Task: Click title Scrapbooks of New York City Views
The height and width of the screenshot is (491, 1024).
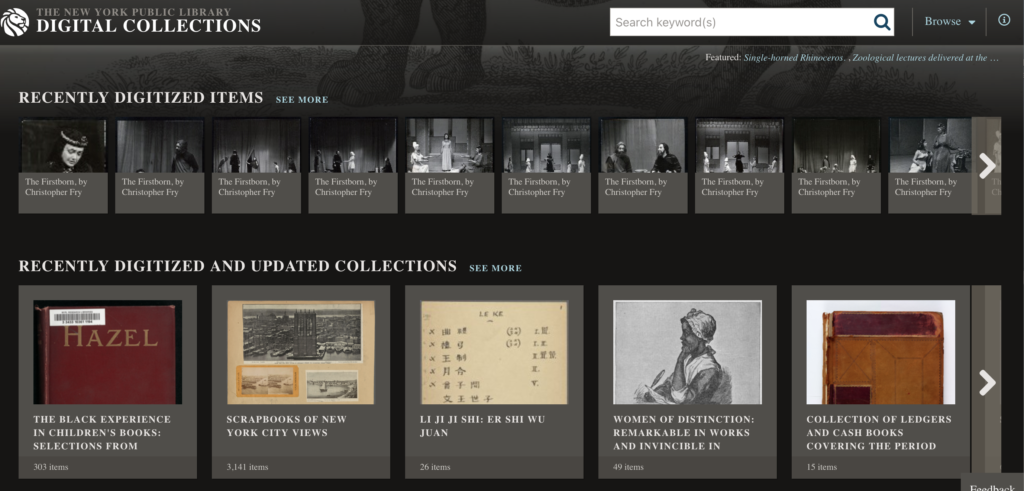Action: click(287, 426)
